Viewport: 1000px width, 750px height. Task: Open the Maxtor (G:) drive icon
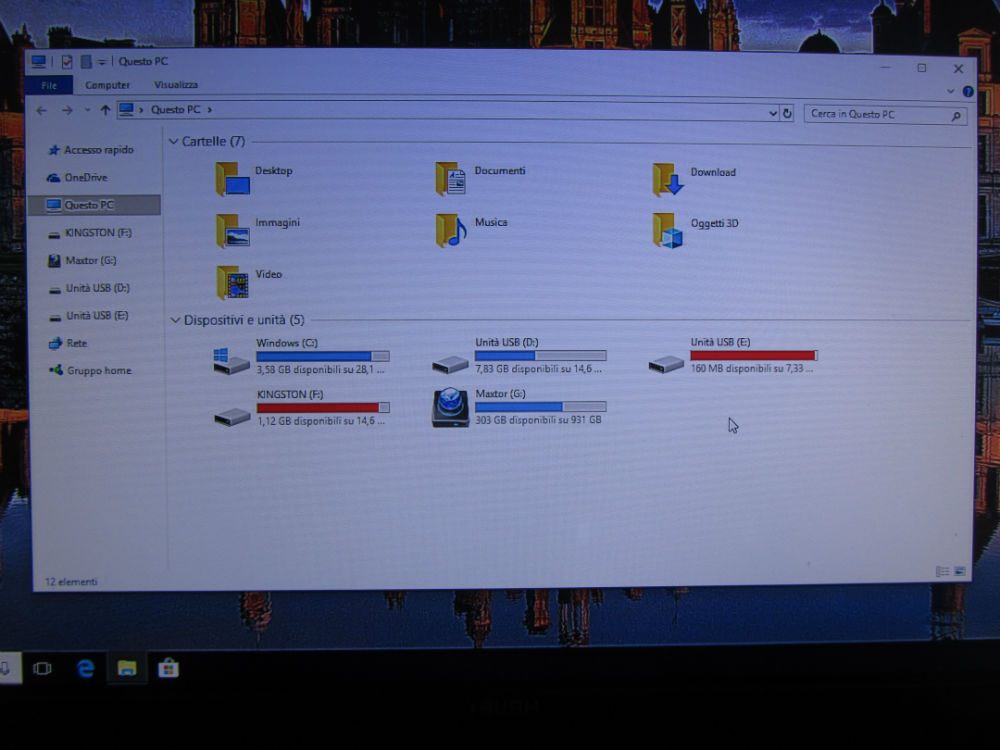click(450, 408)
